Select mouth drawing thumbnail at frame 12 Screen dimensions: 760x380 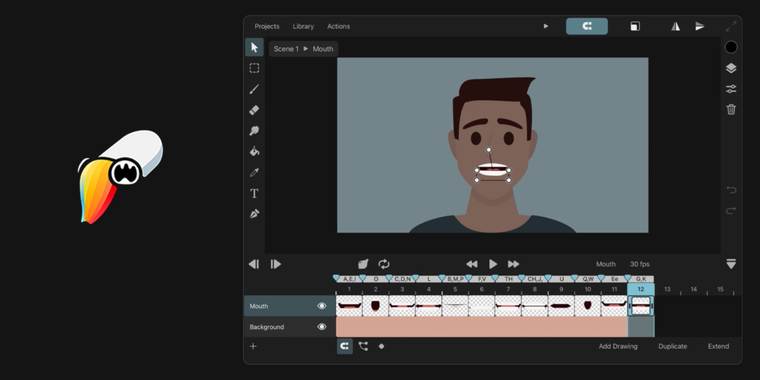click(x=641, y=306)
